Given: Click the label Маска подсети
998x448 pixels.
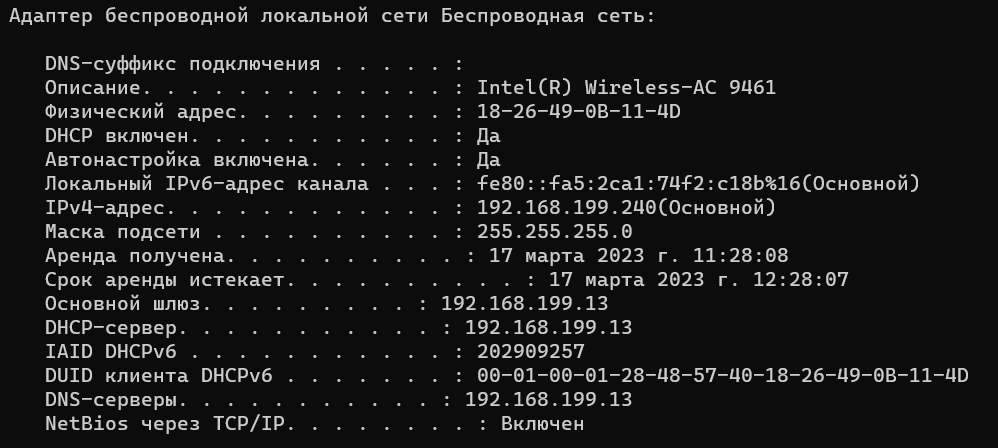Looking at the screenshot, I should coord(123,232).
